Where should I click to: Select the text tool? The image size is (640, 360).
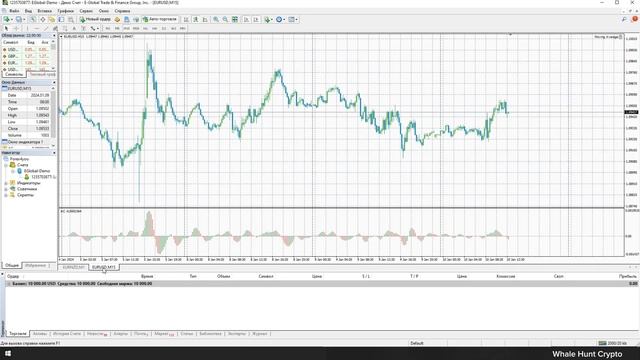pyautogui.click(x=74, y=29)
